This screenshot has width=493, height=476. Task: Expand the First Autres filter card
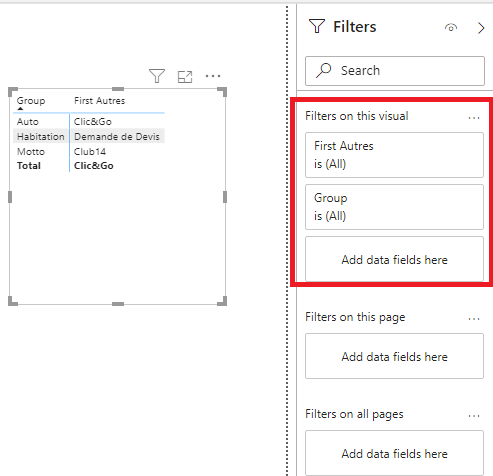[x=394, y=155]
